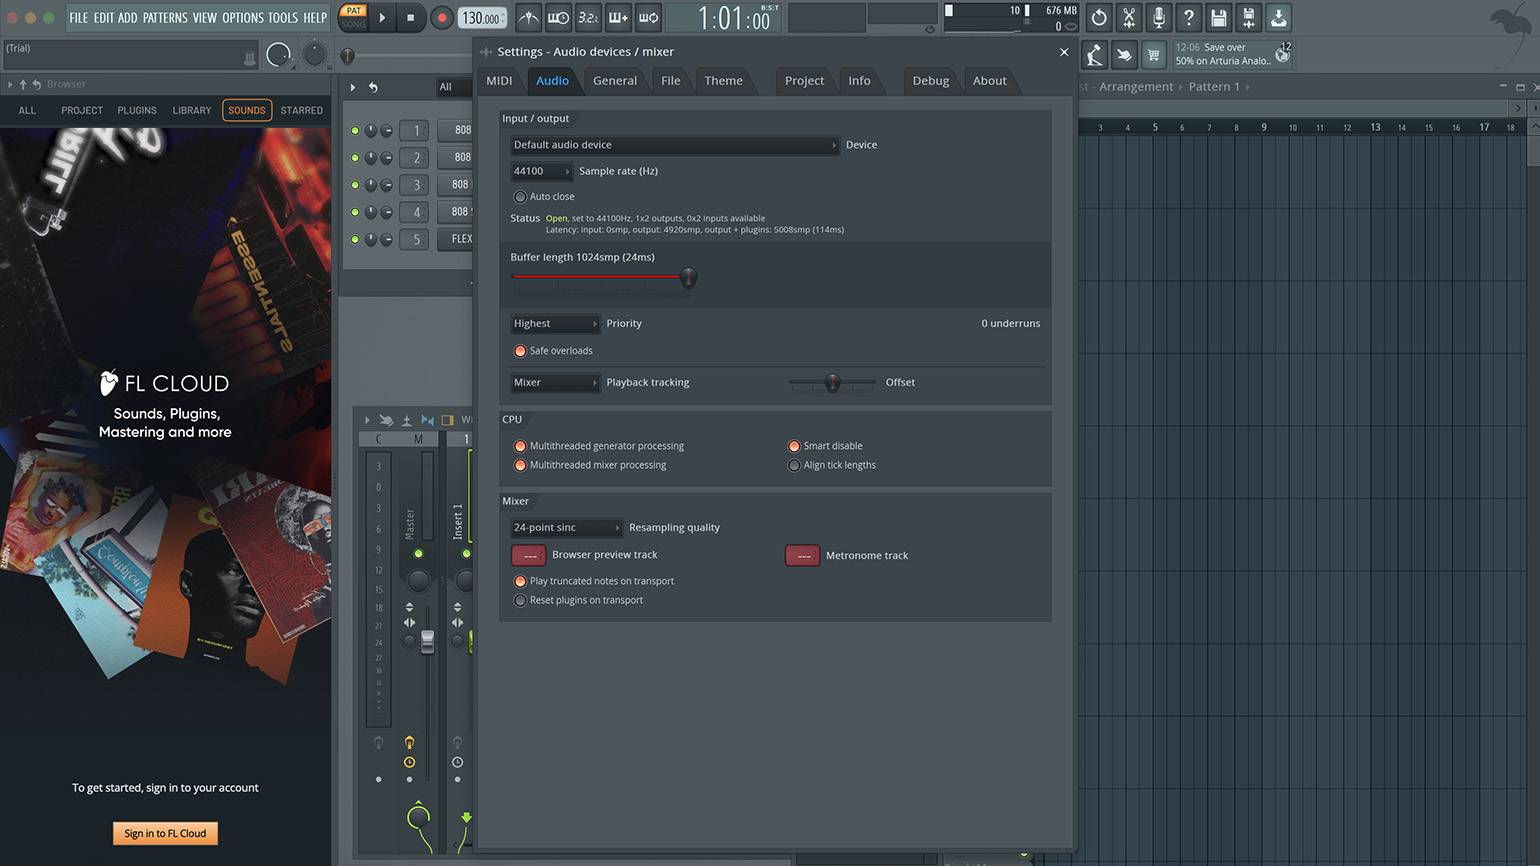Click the playback tracking Offset slider
This screenshot has width=1540, height=866.
[x=832, y=383]
